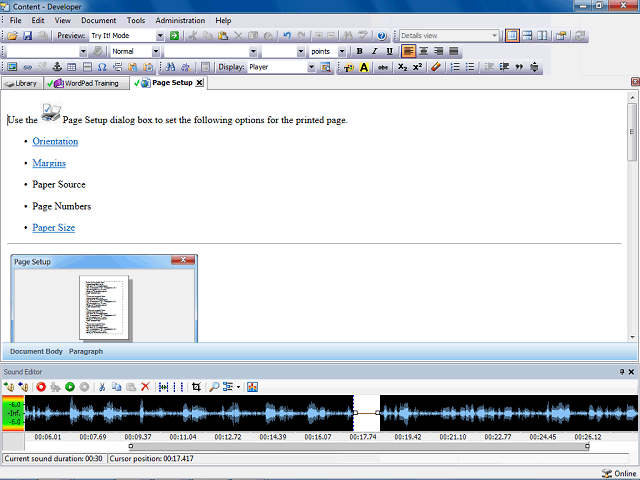Apply subscript formatting
Viewport: 640px width, 480px height.
[402, 67]
